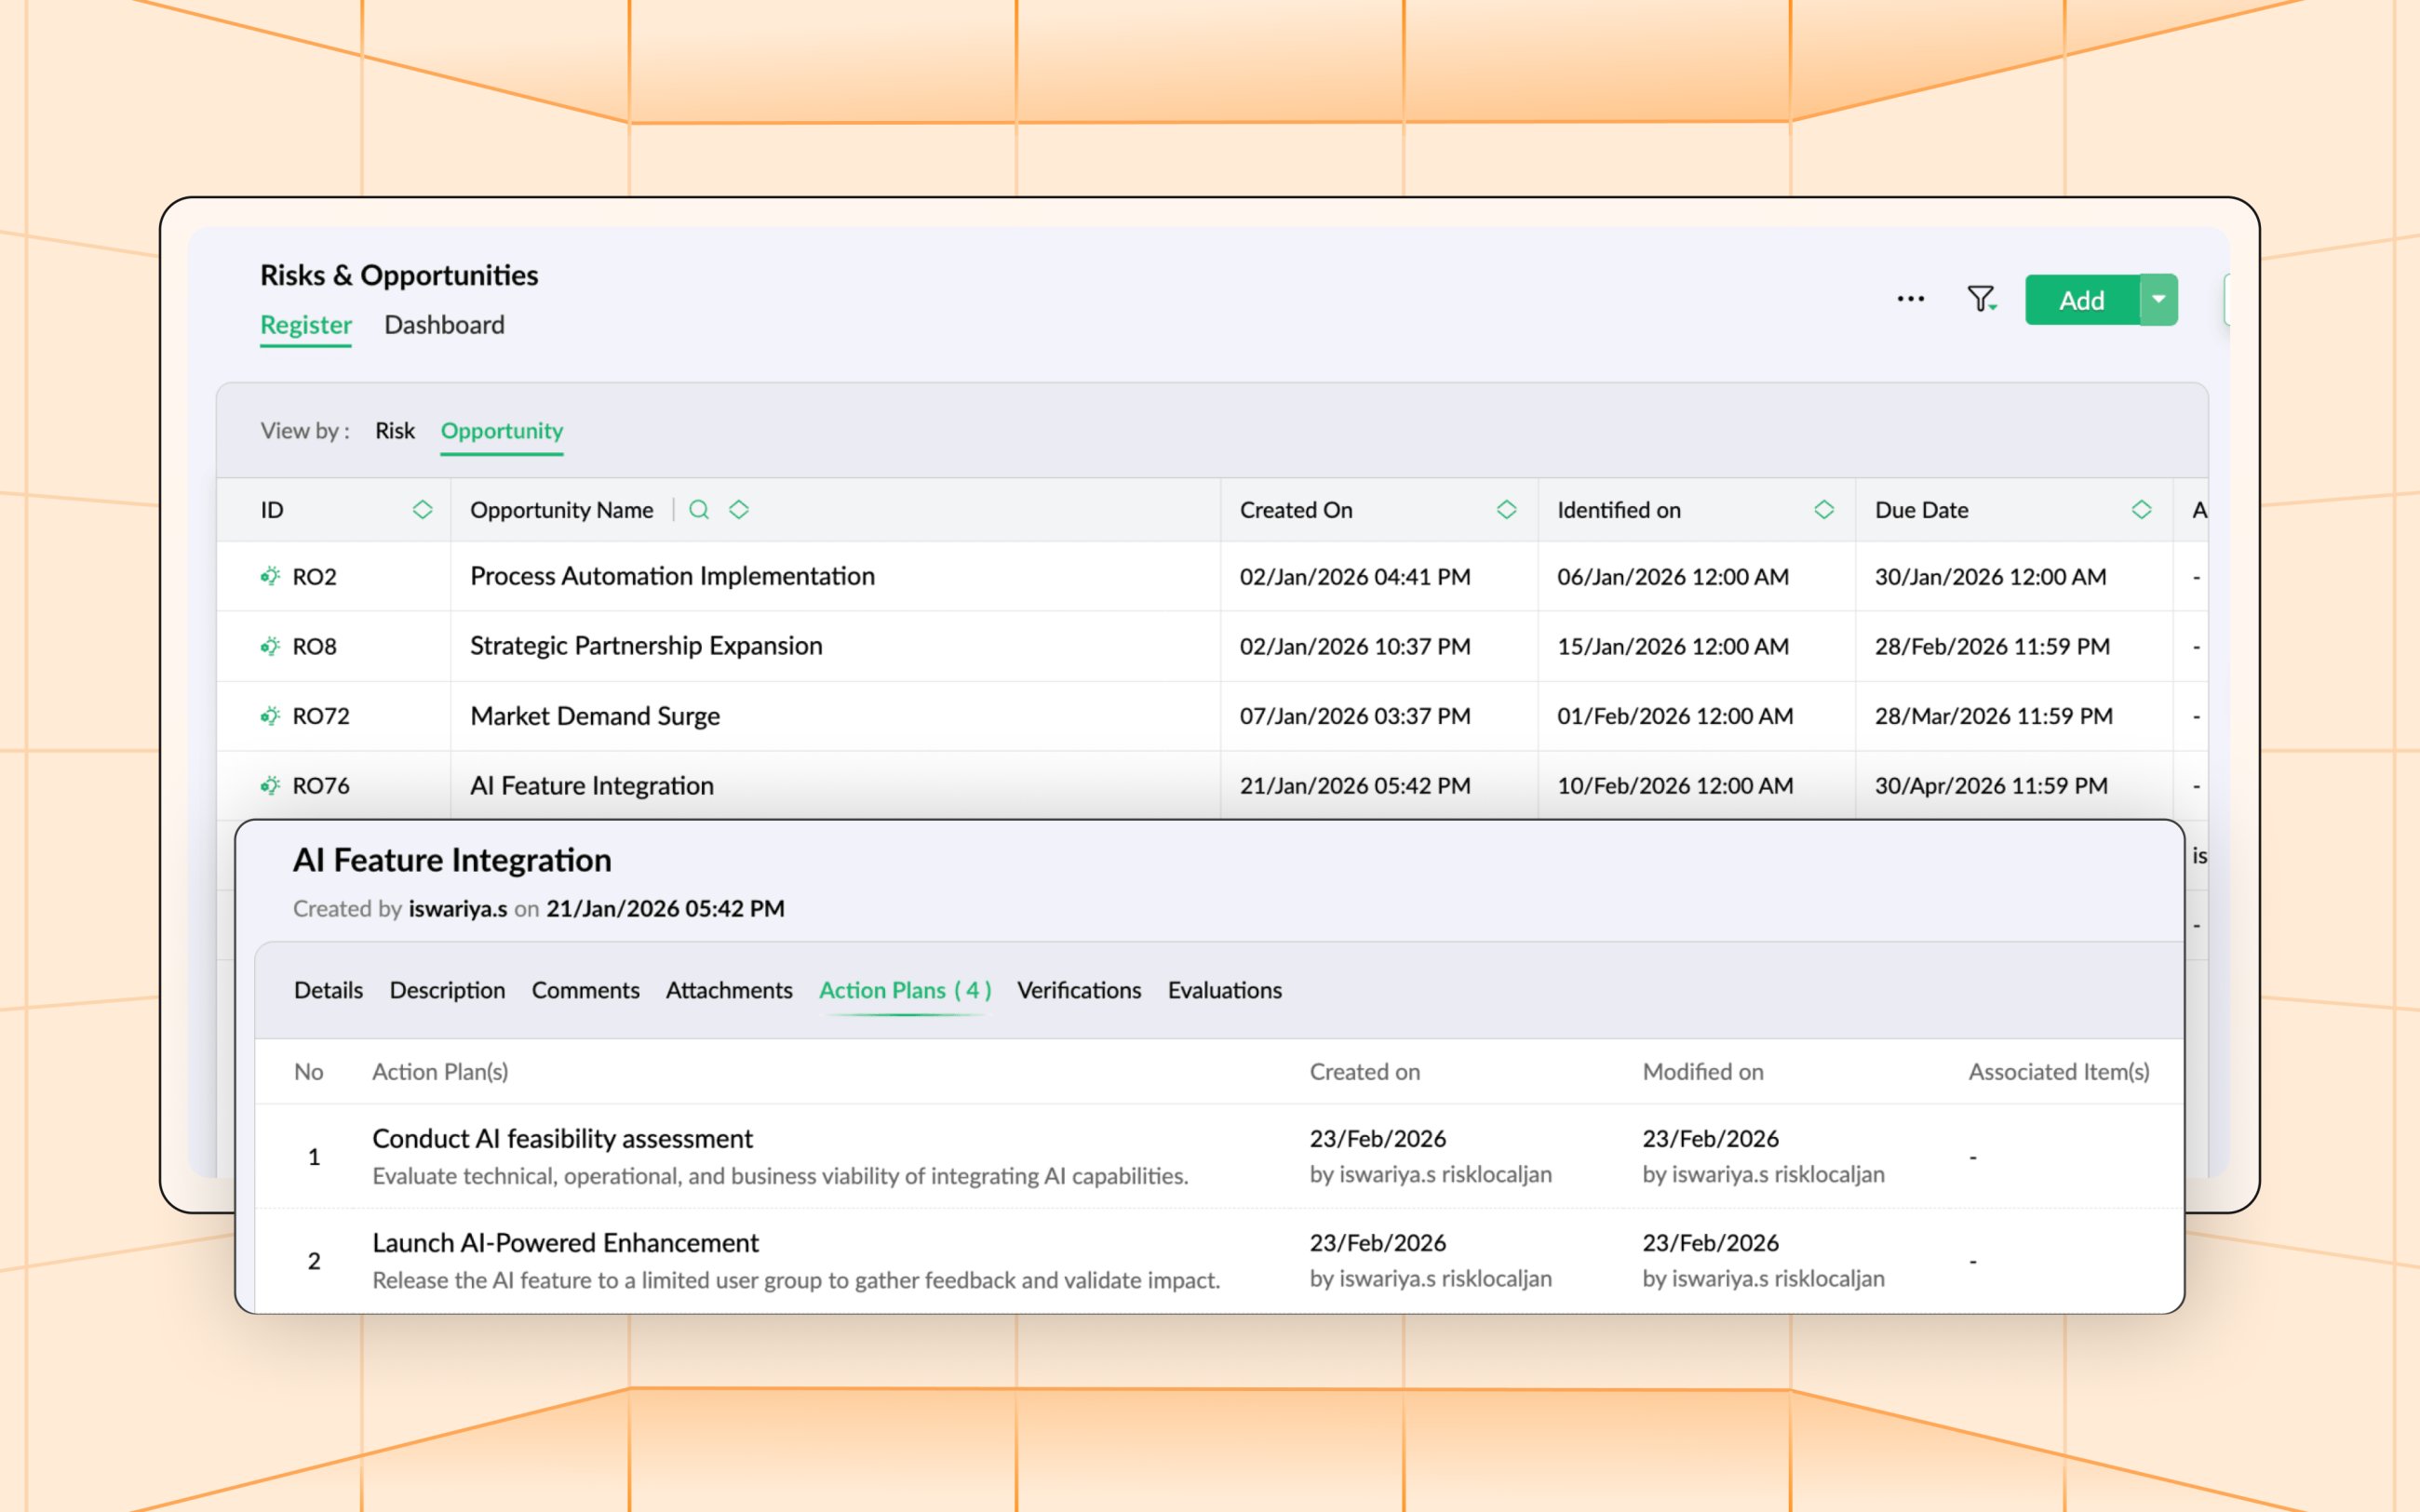Open the Strategic Partnership Expansion row

tap(646, 646)
